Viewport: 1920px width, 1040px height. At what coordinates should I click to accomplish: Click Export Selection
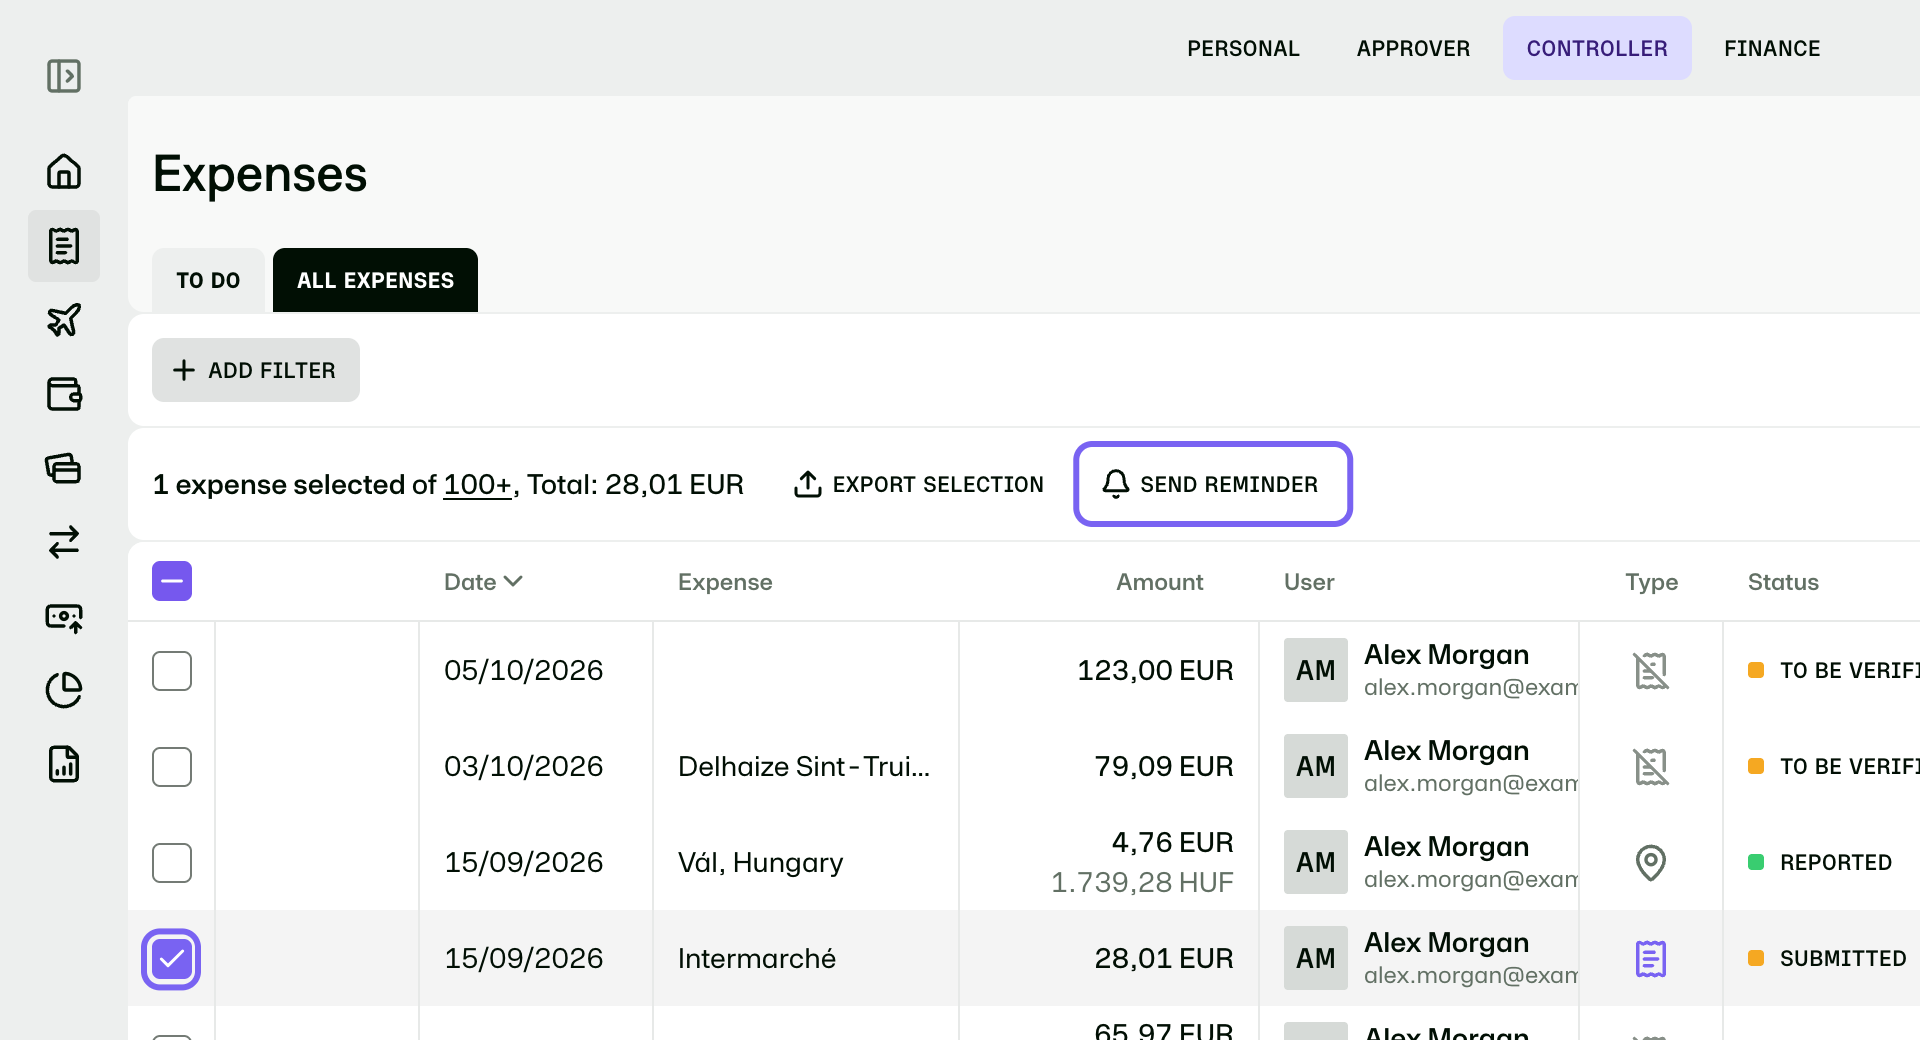(x=919, y=484)
